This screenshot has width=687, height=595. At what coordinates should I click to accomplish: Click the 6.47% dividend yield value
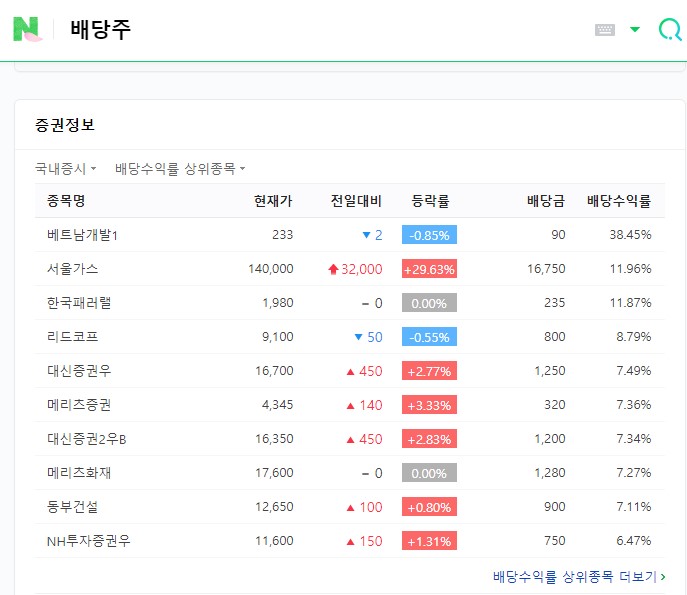pos(634,541)
